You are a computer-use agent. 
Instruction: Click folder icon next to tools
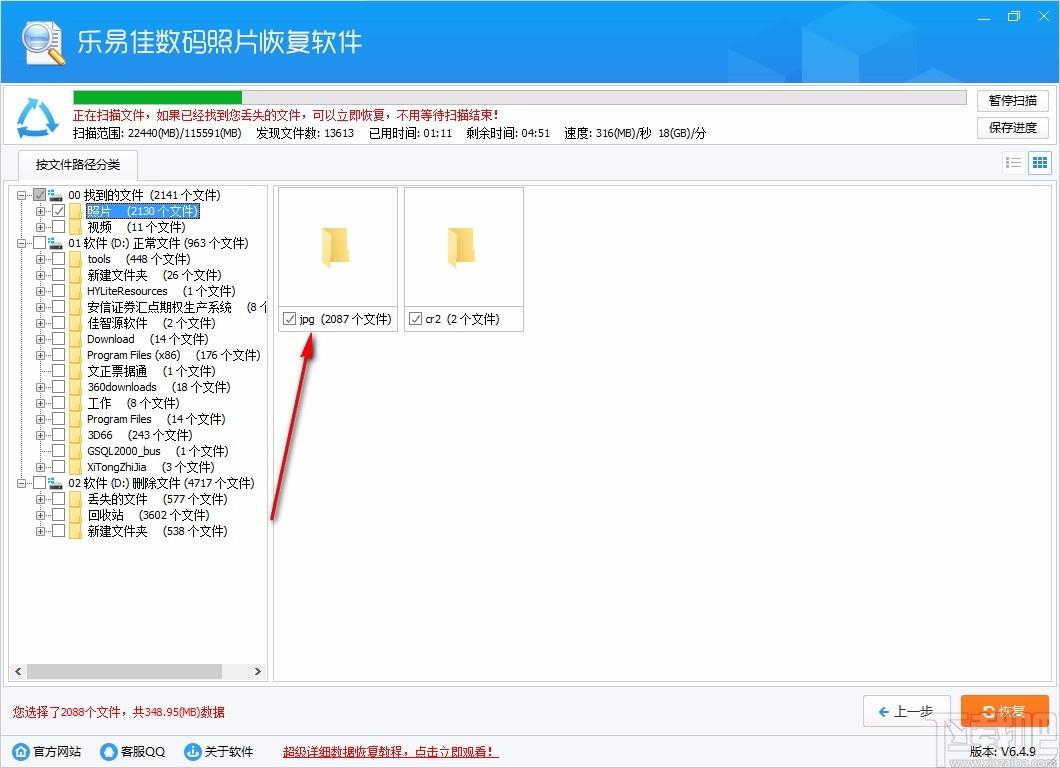coord(75,259)
